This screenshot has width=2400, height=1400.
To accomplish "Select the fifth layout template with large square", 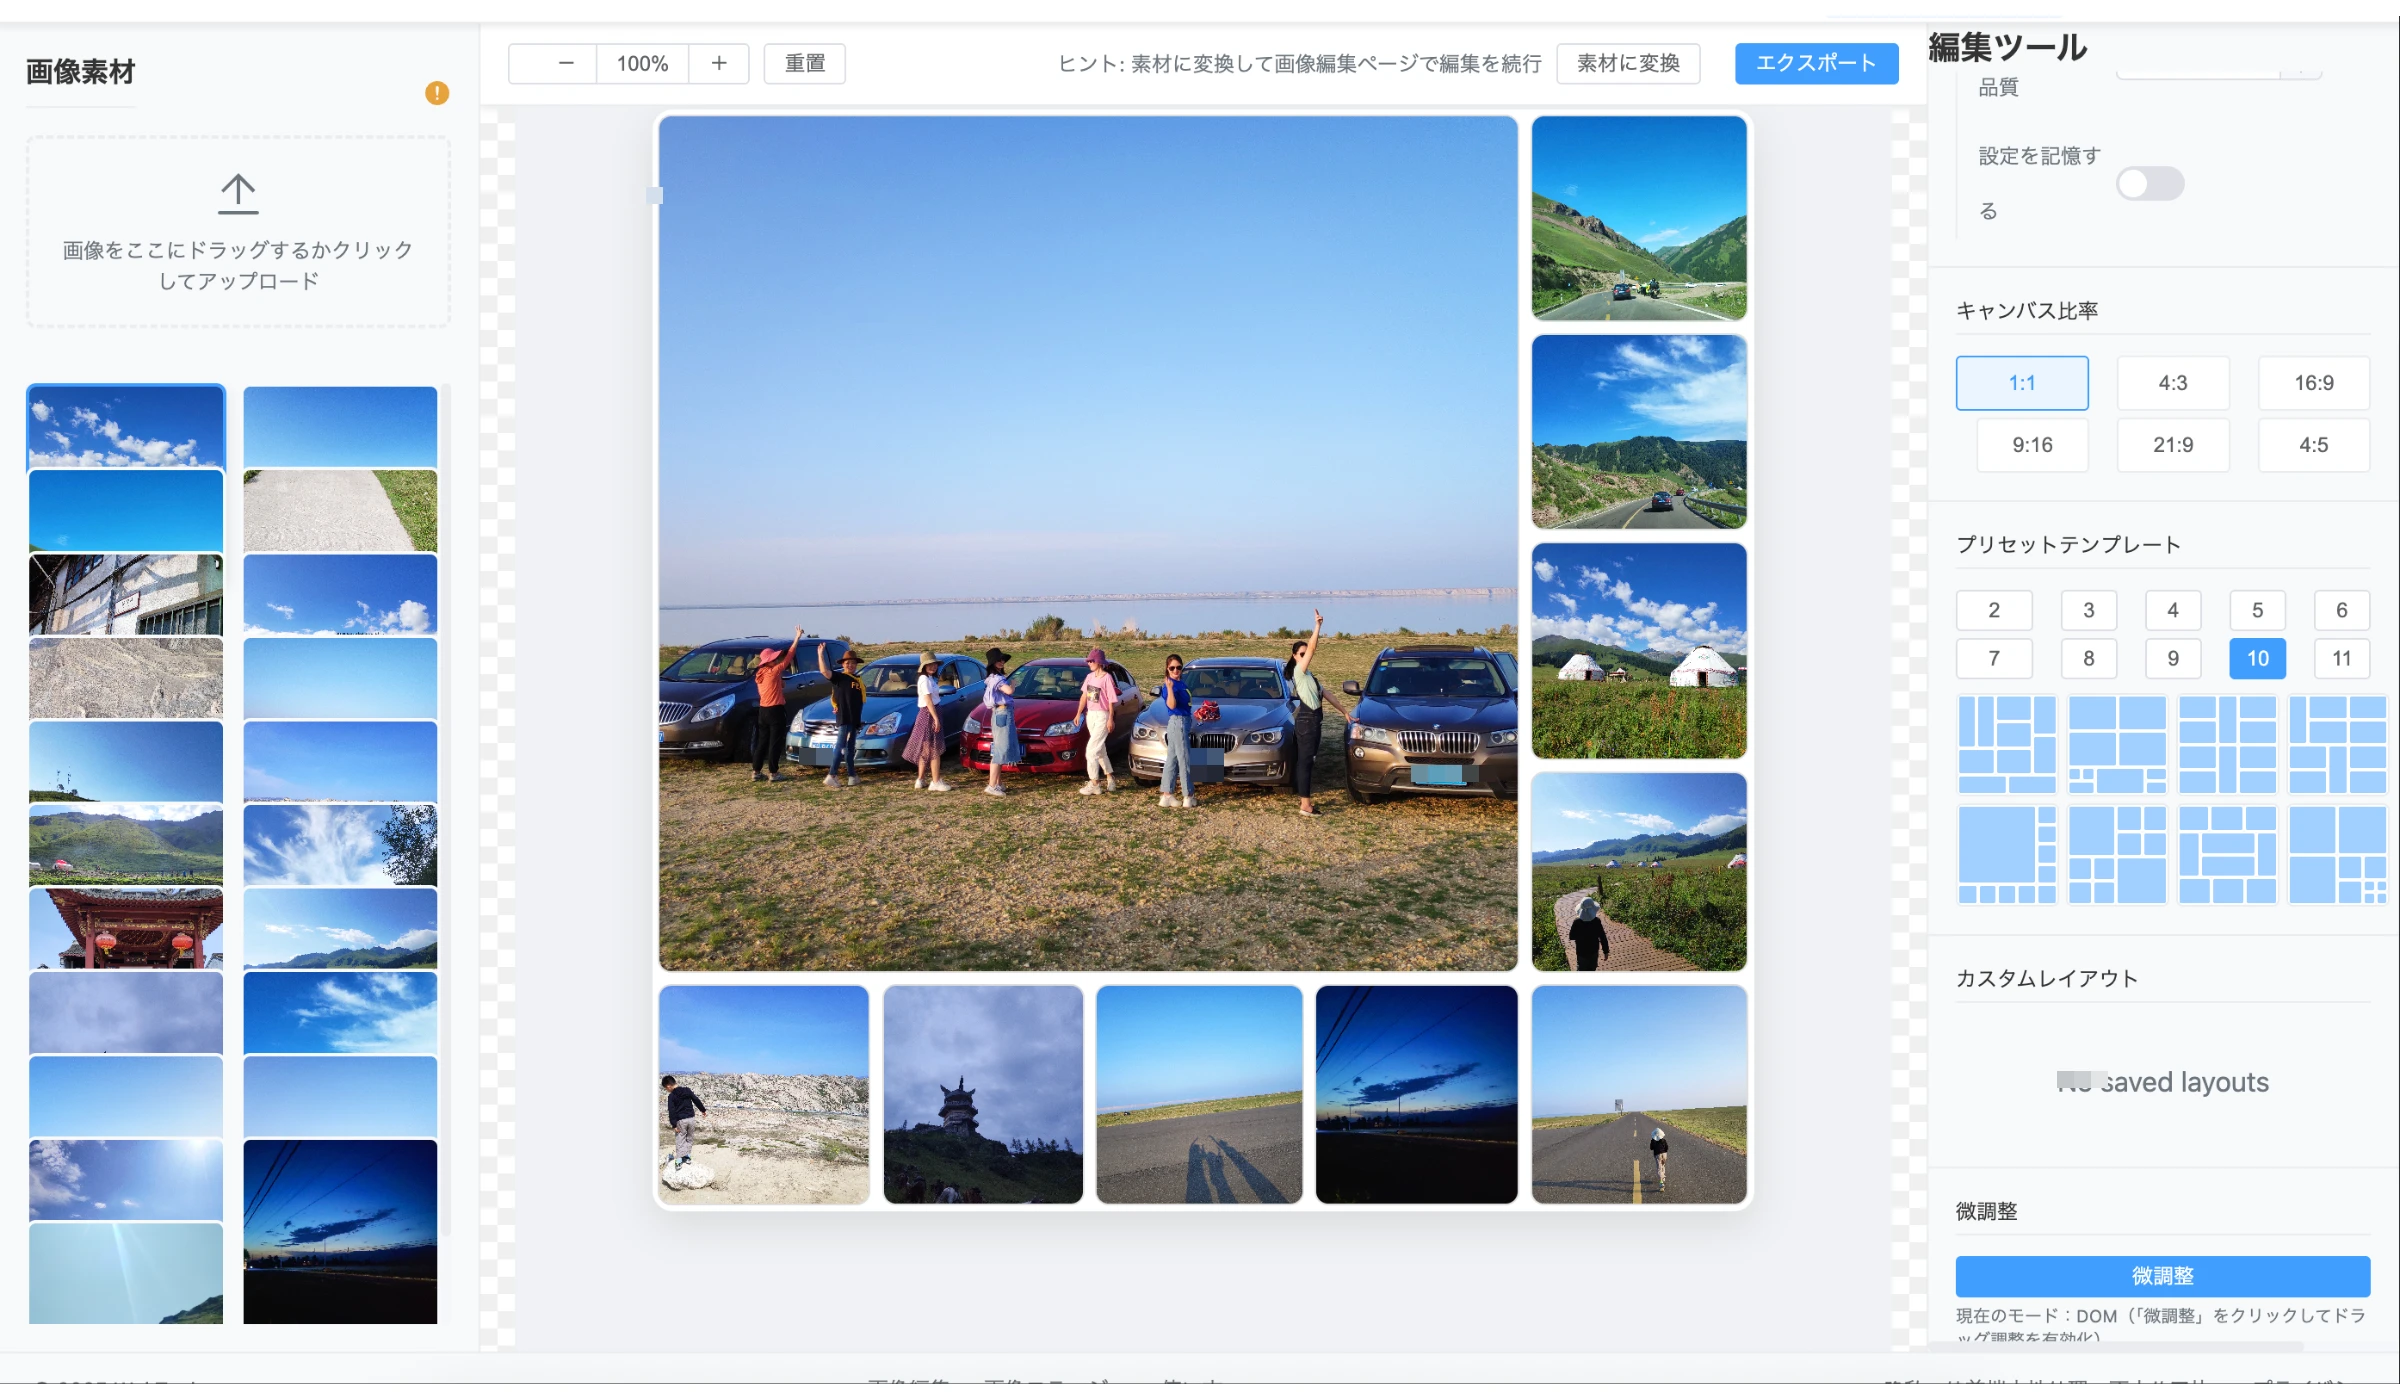I will (x=2006, y=854).
